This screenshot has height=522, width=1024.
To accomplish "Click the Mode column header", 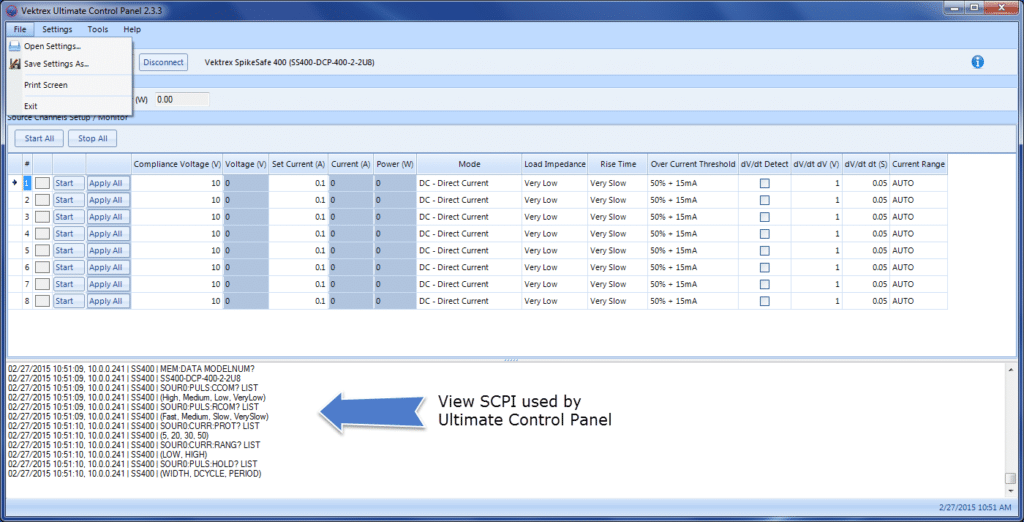I will click(469, 165).
